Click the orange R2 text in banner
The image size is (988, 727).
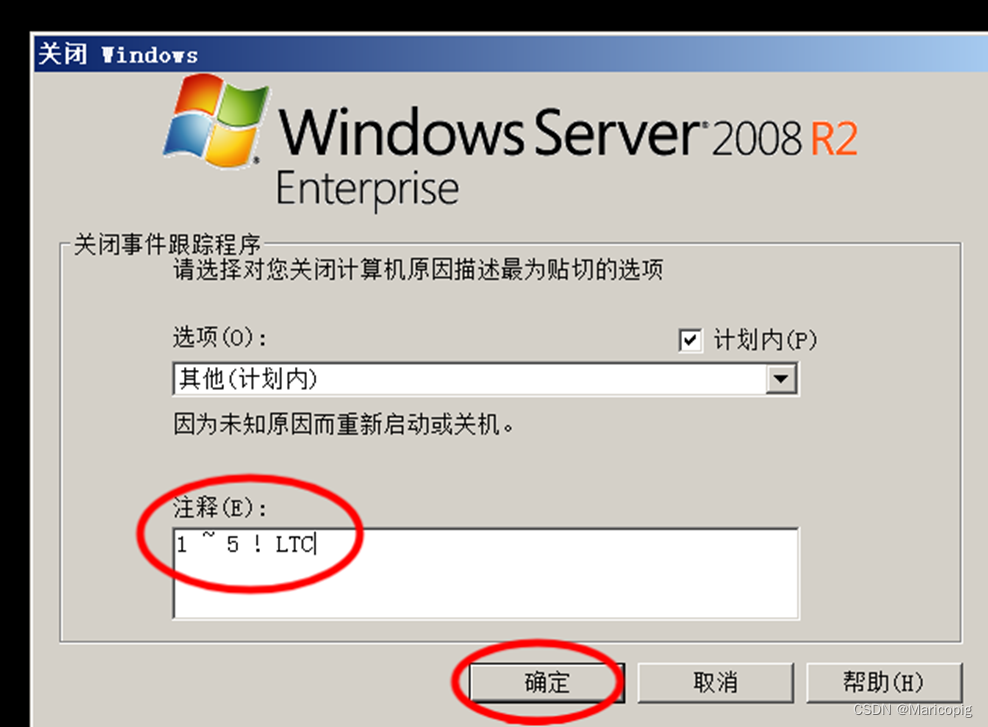[834, 139]
